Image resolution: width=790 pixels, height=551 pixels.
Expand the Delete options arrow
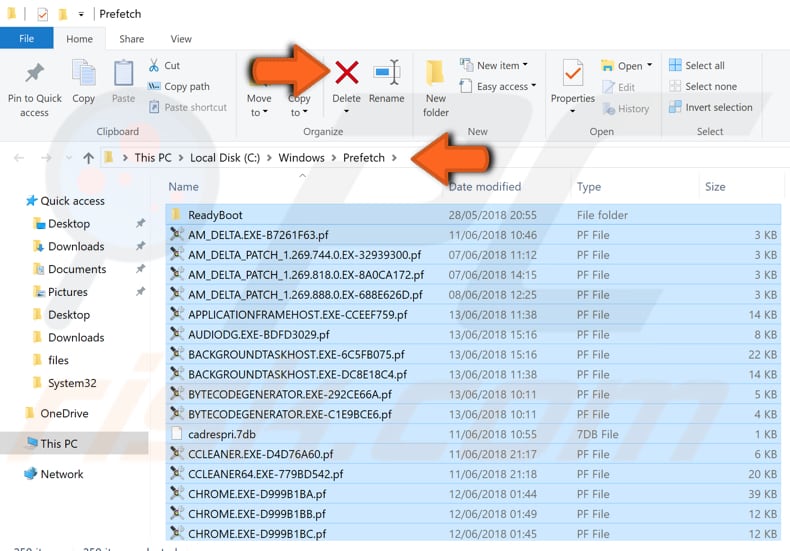click(x=346, y=111)
